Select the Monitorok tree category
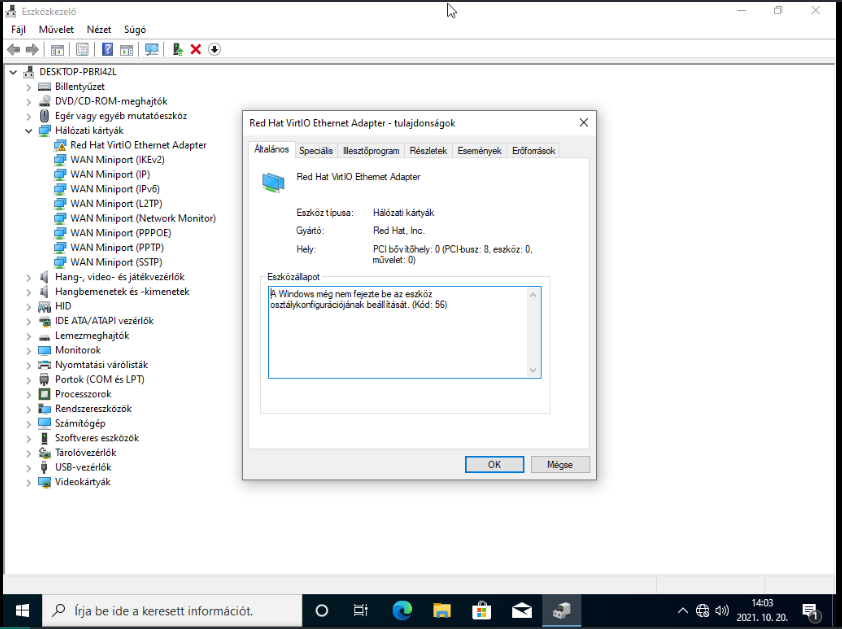The width and height of the screenshot is (842, 629). point(78,350)
